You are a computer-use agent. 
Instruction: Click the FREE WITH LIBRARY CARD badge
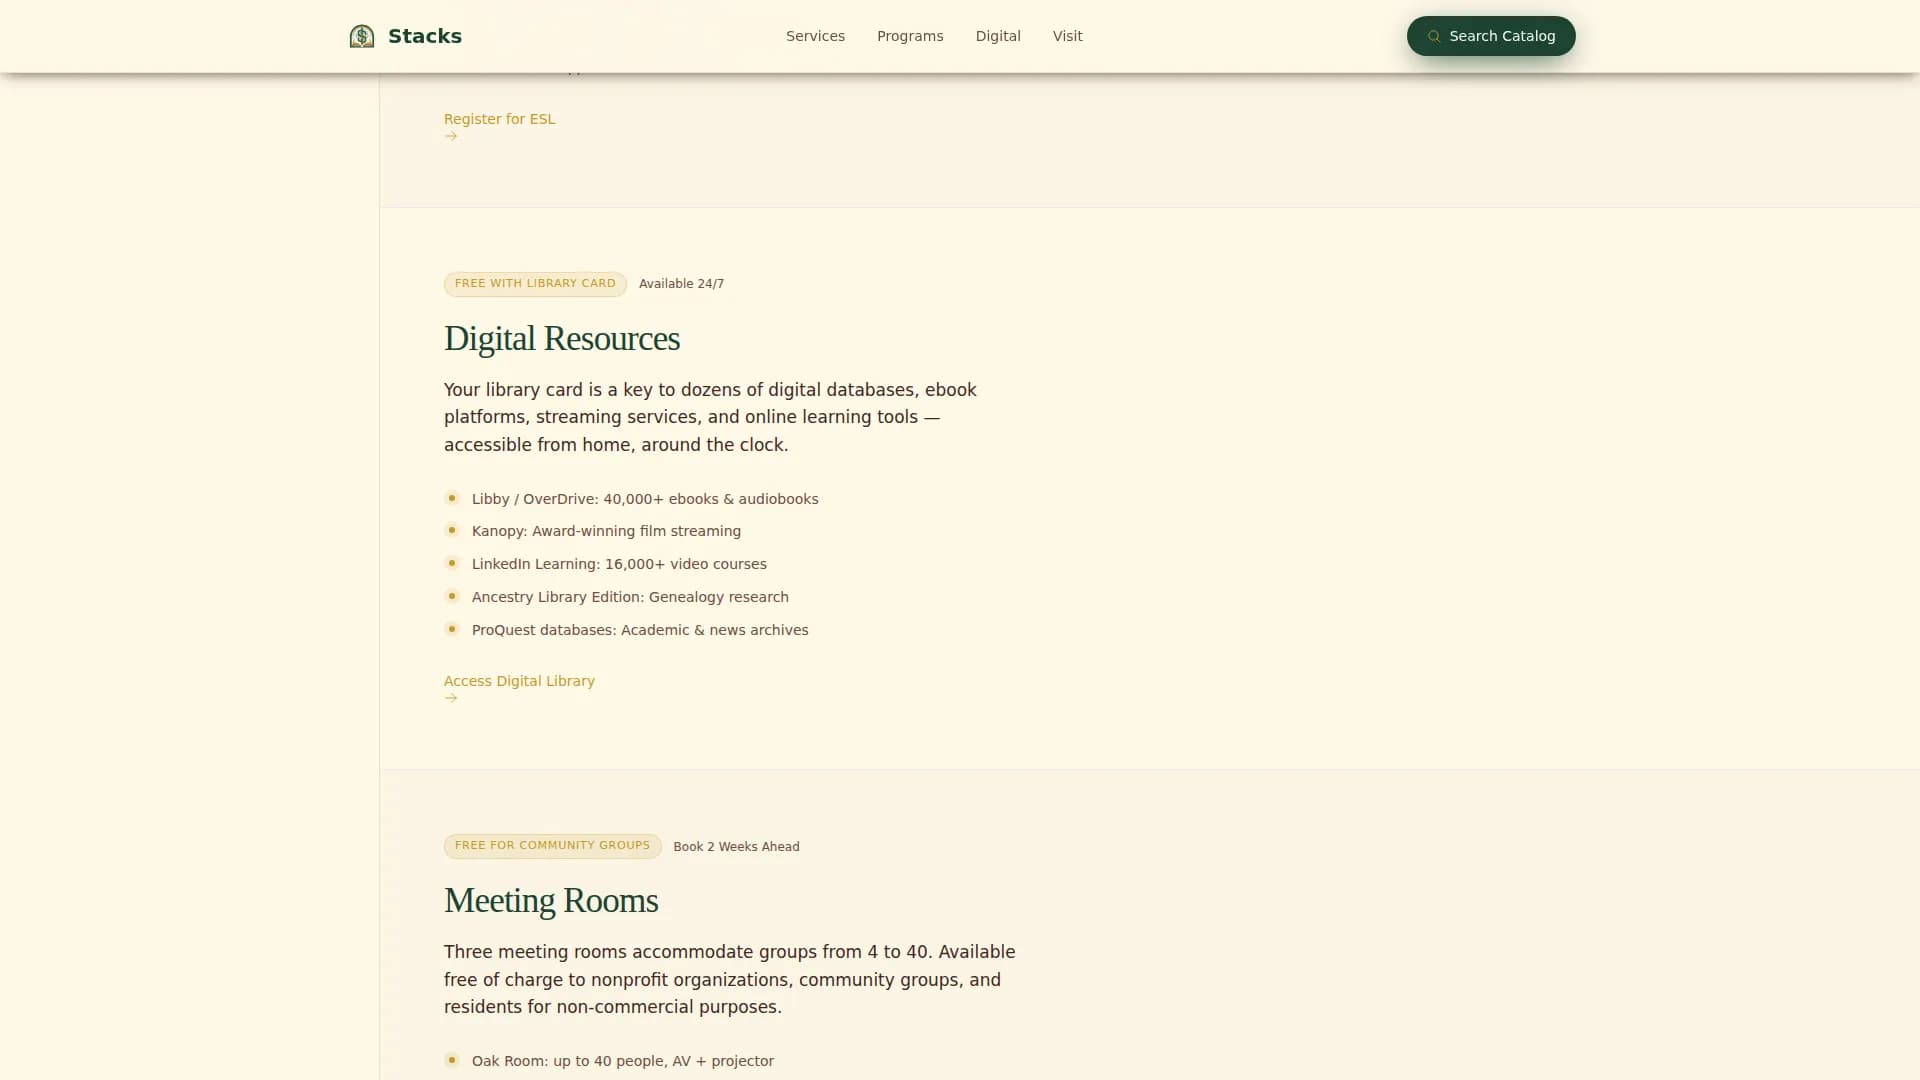(x=535, y=284)
